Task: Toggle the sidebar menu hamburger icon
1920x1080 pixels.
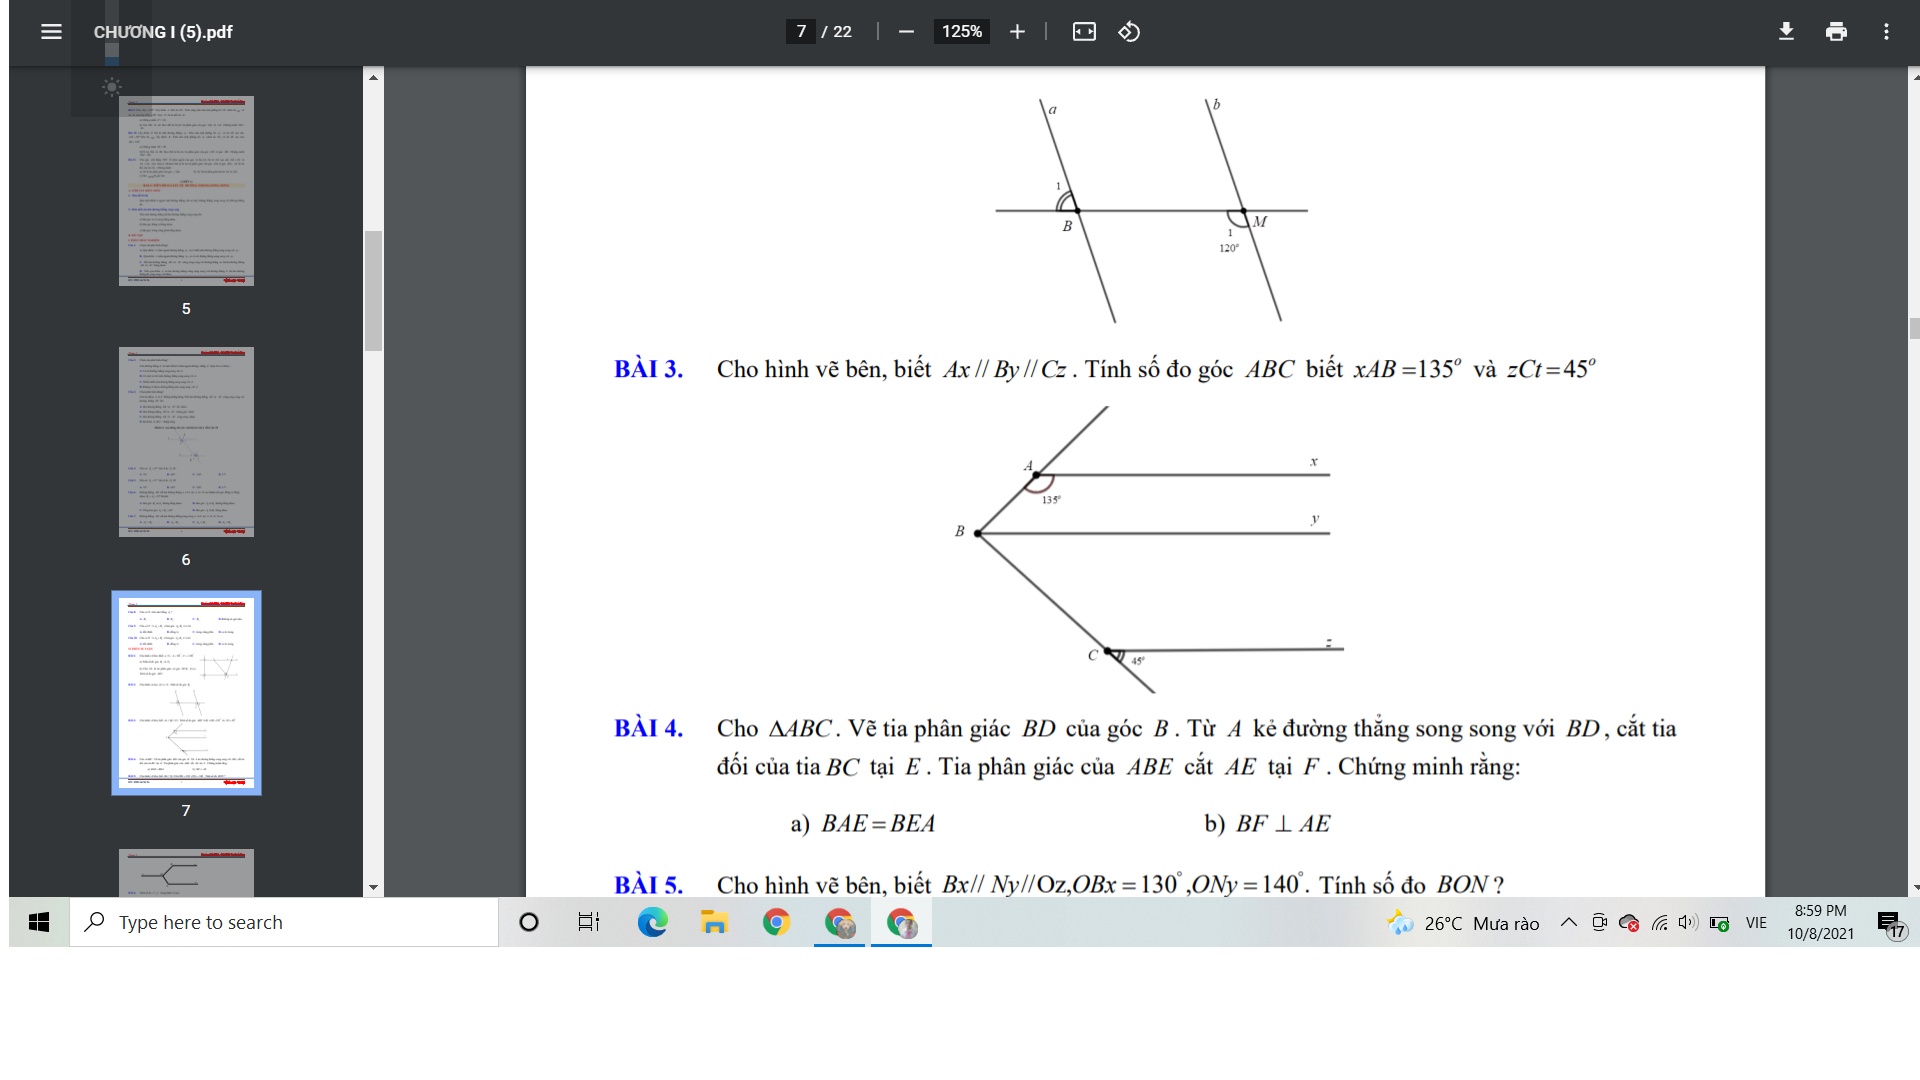Action: (x=51, y=32)
